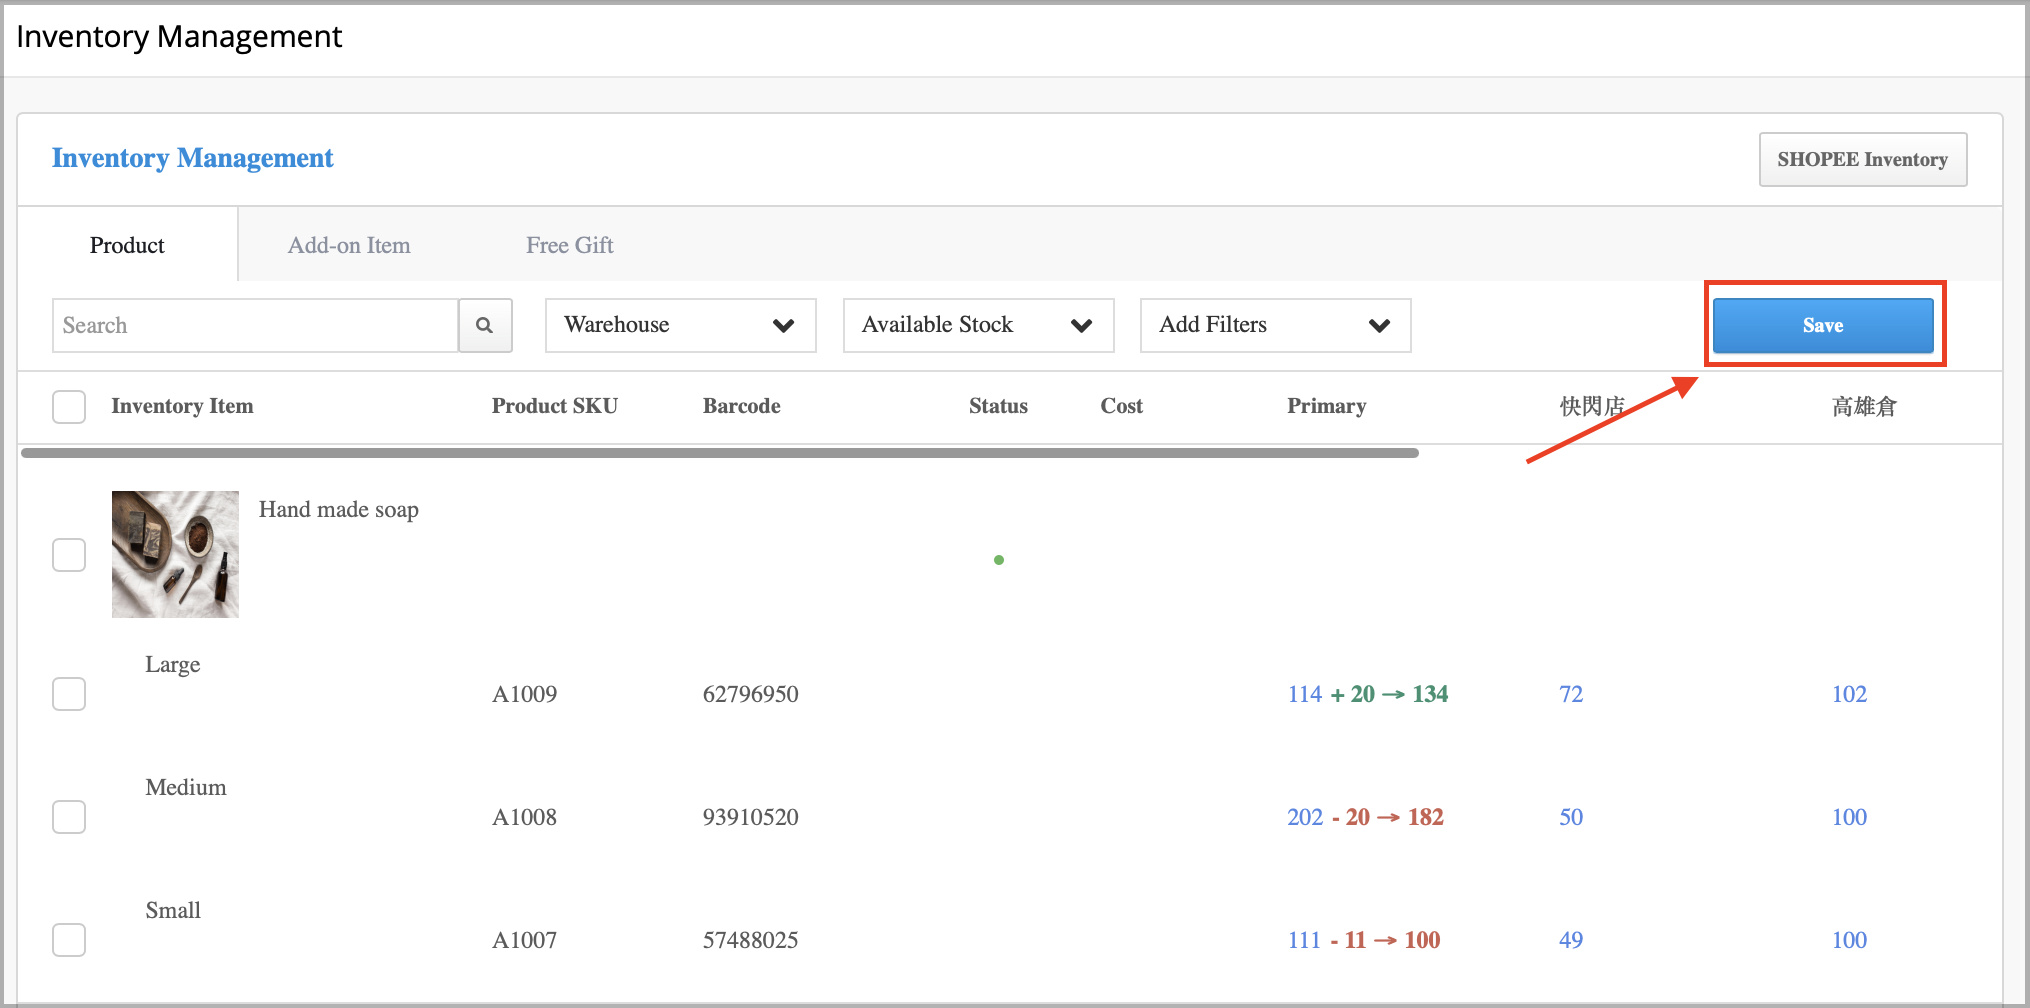
Task: Click Primary stock value 114 for Large
Action: pos(1304,694)
